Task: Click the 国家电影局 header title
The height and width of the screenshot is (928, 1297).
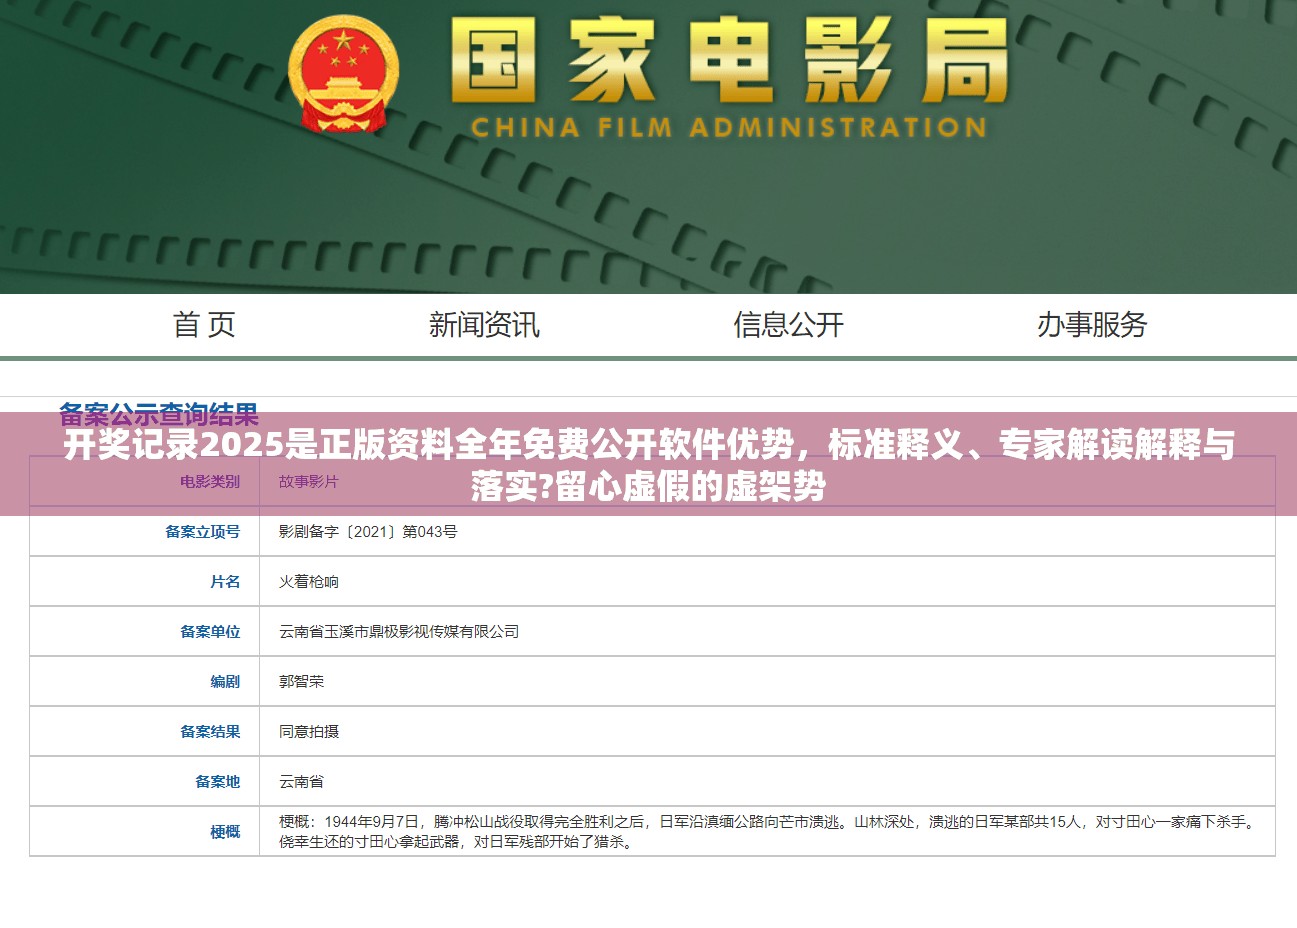Action: pos(728,62)
